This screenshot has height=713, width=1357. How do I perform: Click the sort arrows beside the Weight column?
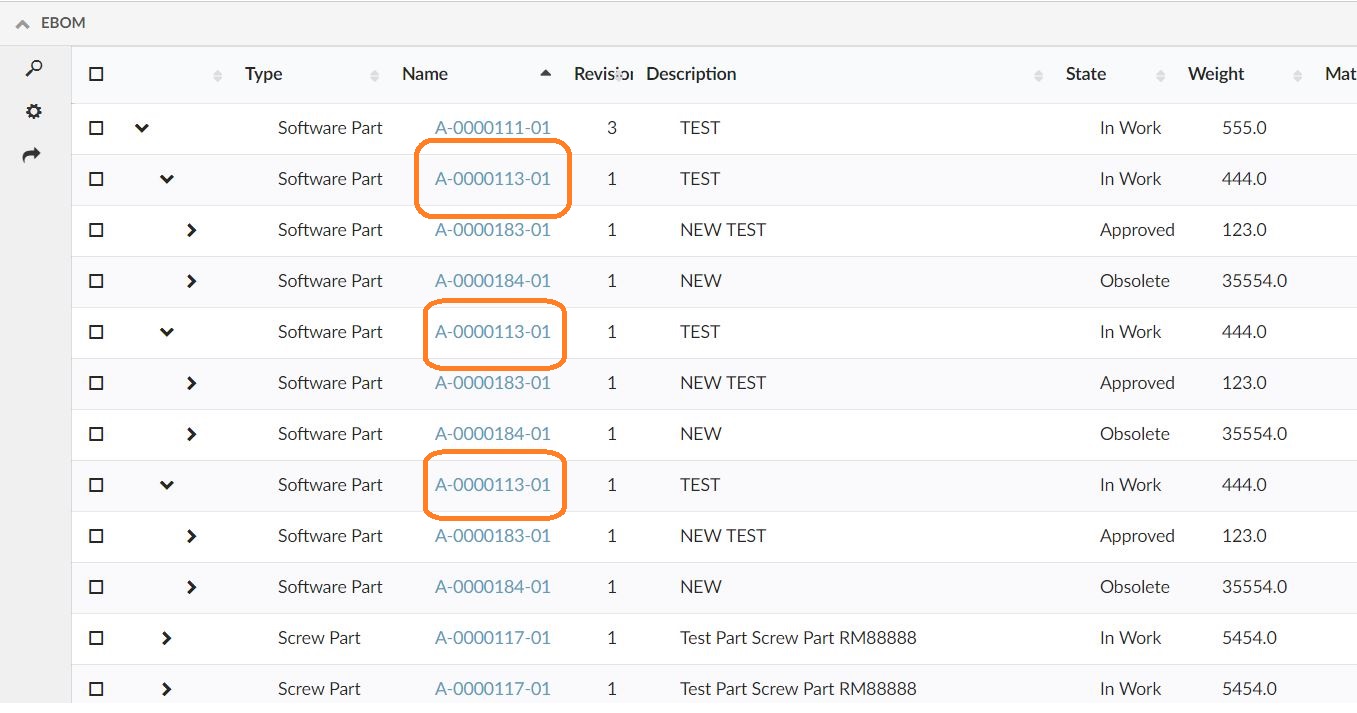[1298, 75]
